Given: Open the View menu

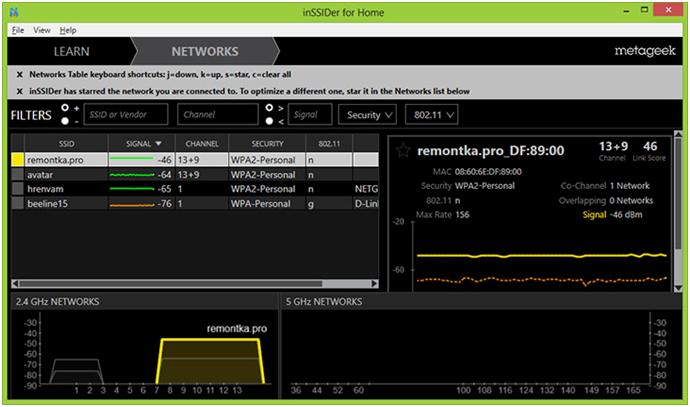Looking at the screenshot, I should pyautogui.click(x=42, y=30).
